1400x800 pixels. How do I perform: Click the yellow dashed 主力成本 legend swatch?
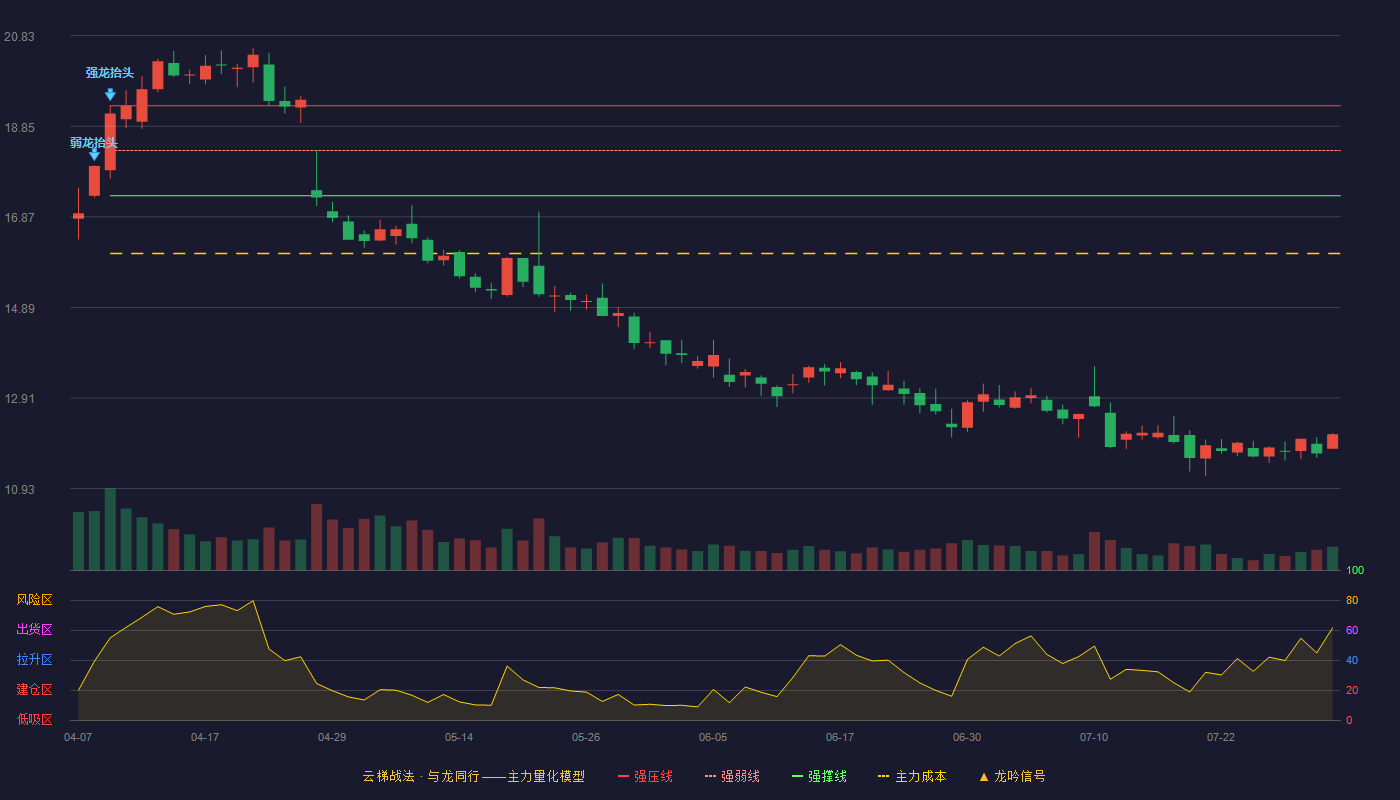coord(883,776)
